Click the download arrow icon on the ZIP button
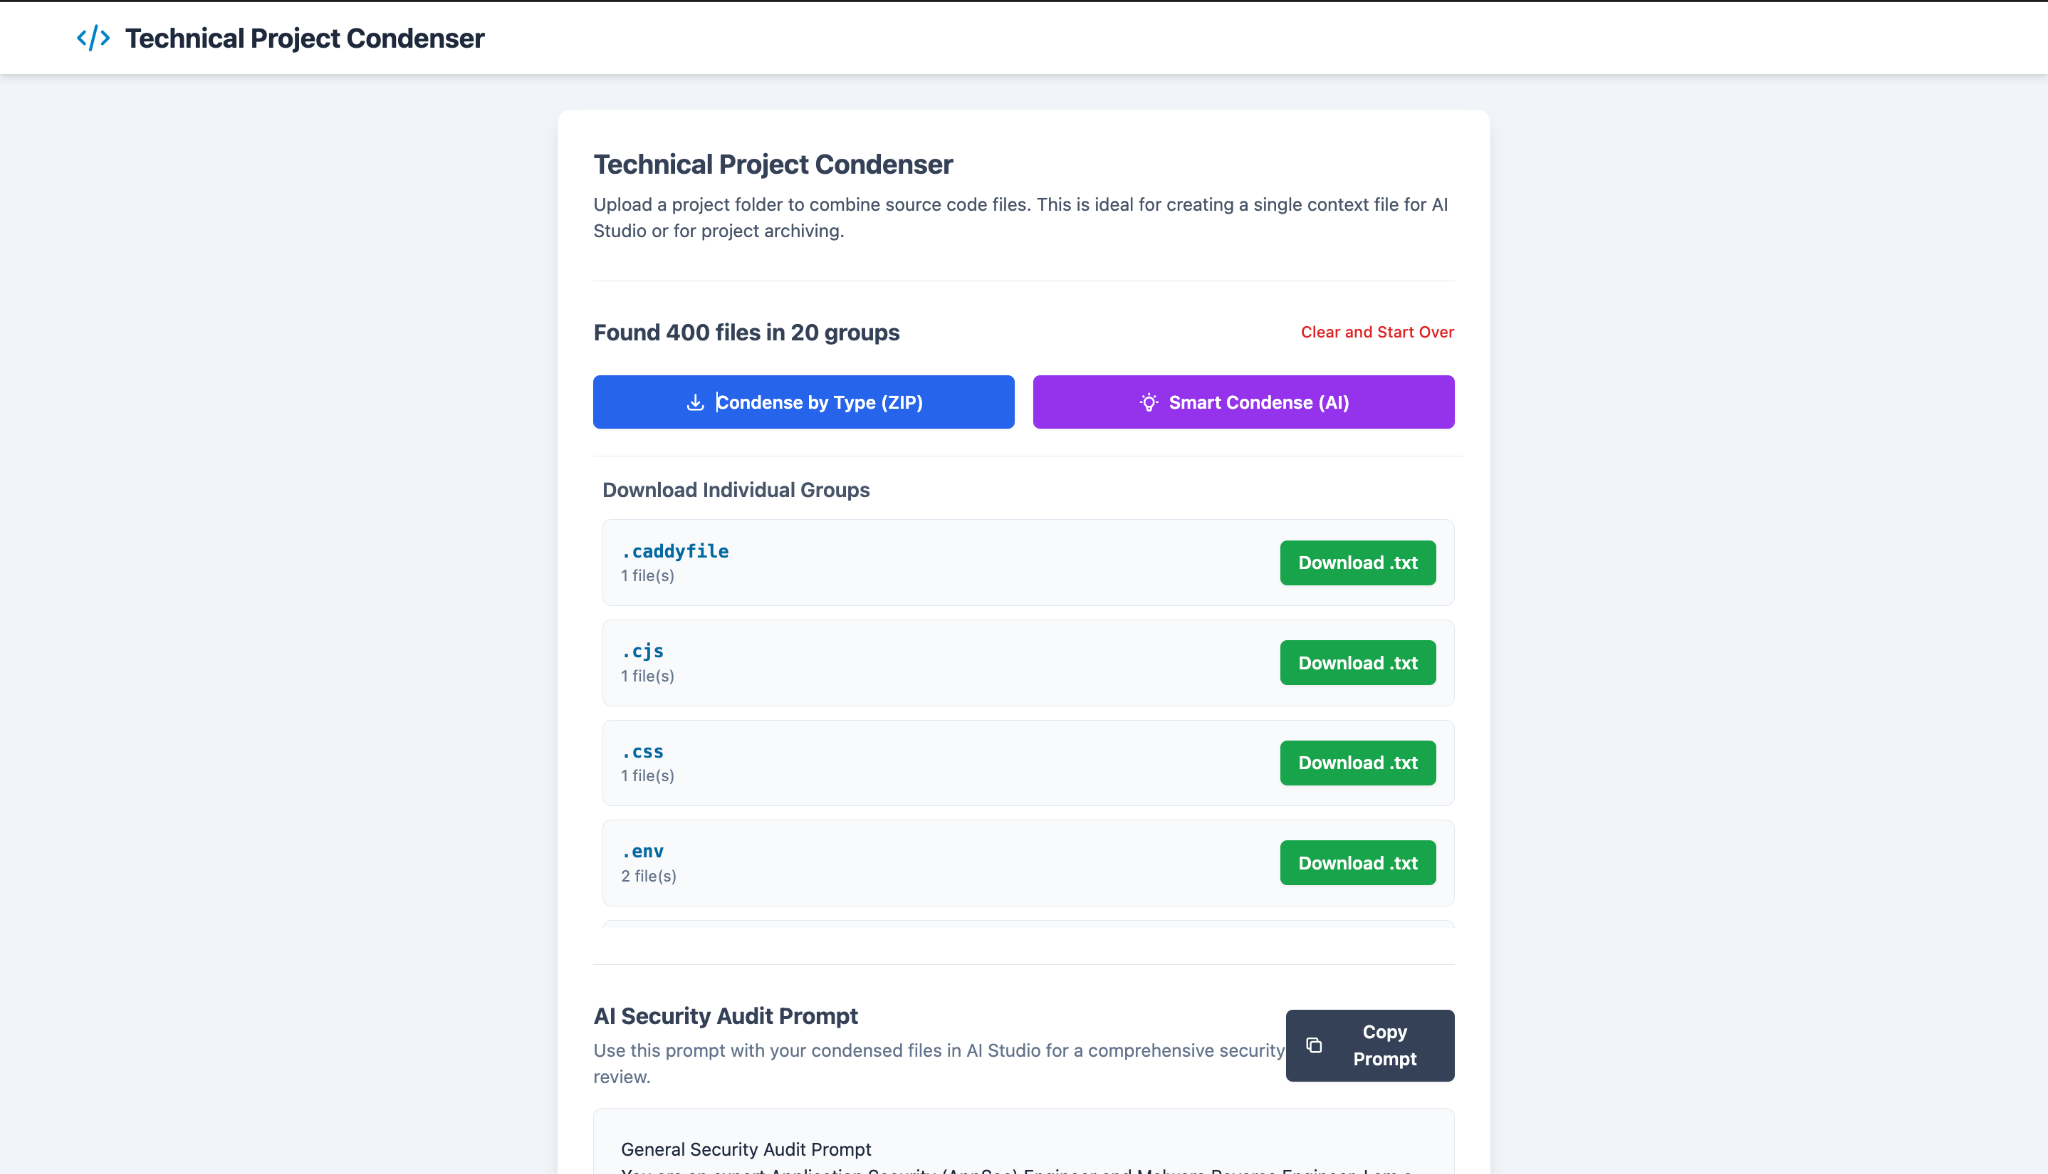This screenshot has width=2048, height=1174. point(695,403)
